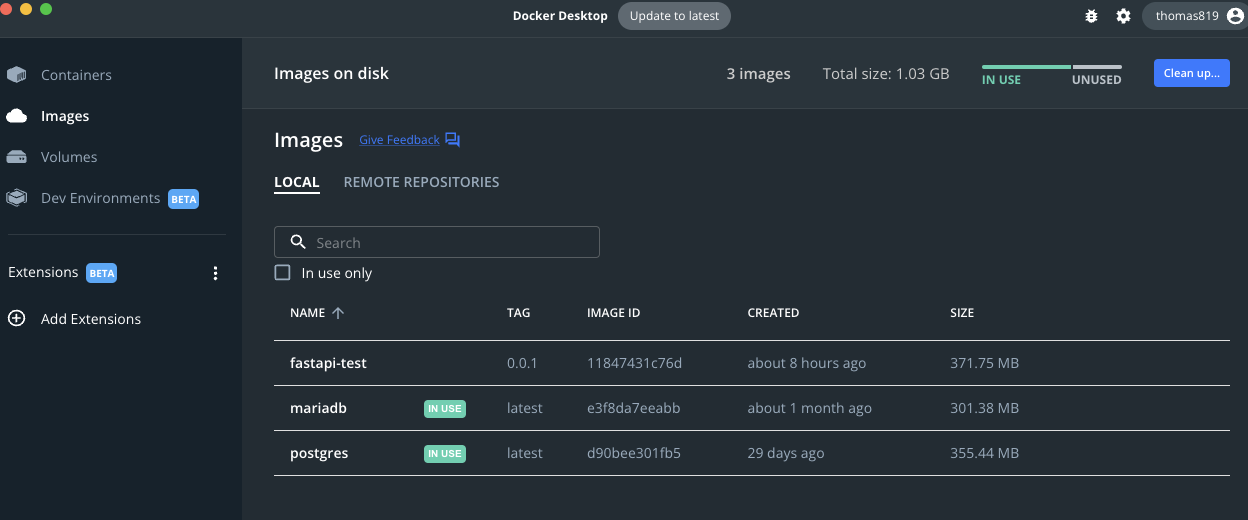Image resolution: width=1248 pixels, height=520 pixels.
Task: Switch to the REMOTE REPOSITORIES tab
Action: [x=421, y=182]
